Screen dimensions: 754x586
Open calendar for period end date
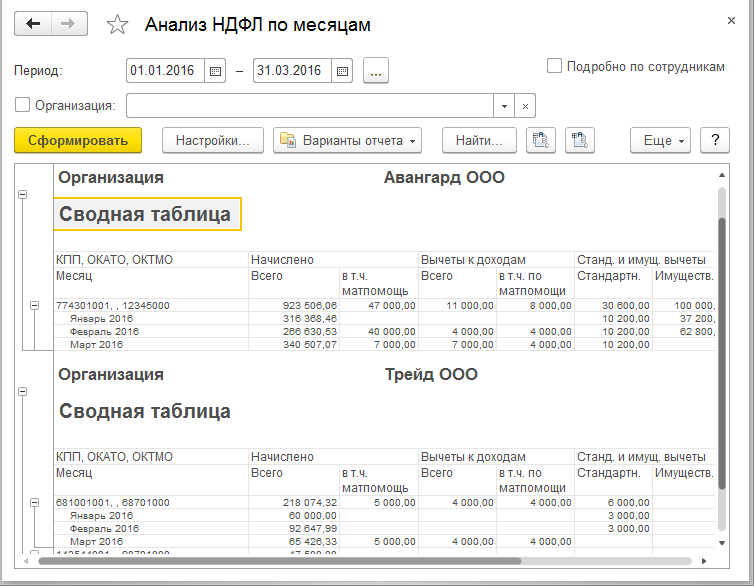click(342, 71)
